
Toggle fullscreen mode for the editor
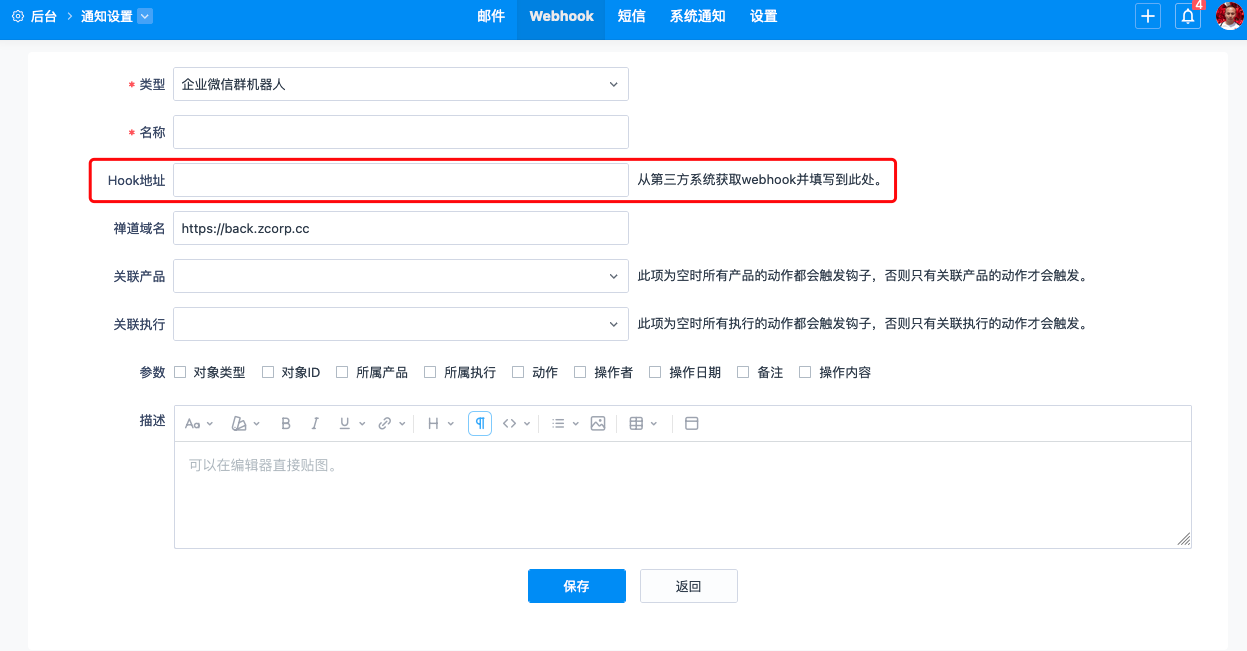(x=691, y=424)
